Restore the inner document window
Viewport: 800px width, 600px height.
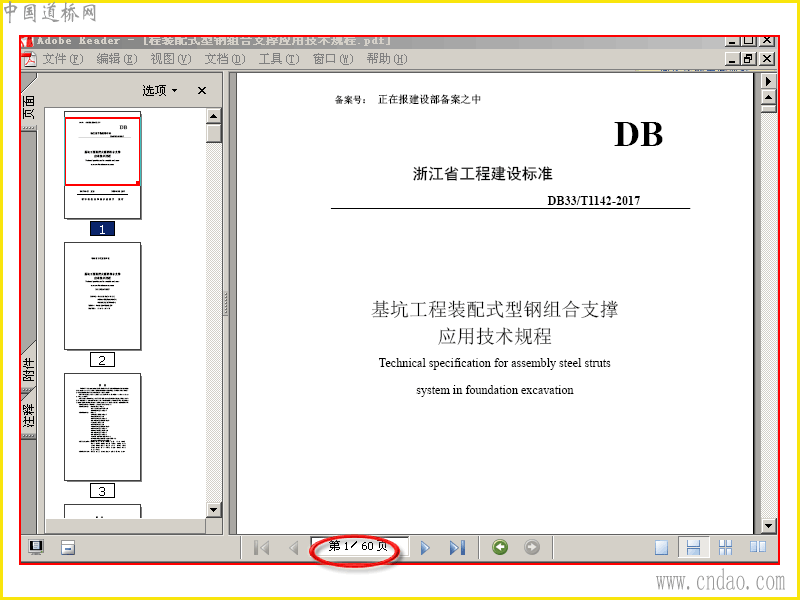(x=748, y=59)
